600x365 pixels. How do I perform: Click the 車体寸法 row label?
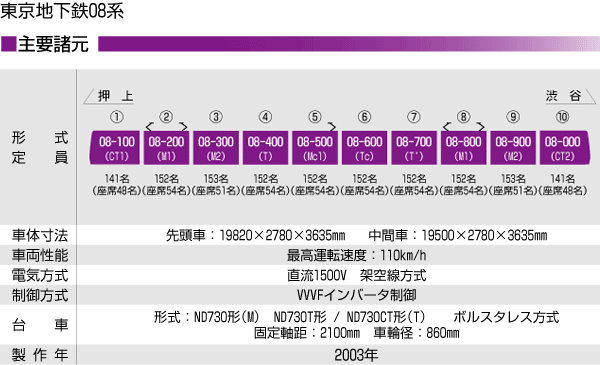pyautogui.click(x=40, y=235)
